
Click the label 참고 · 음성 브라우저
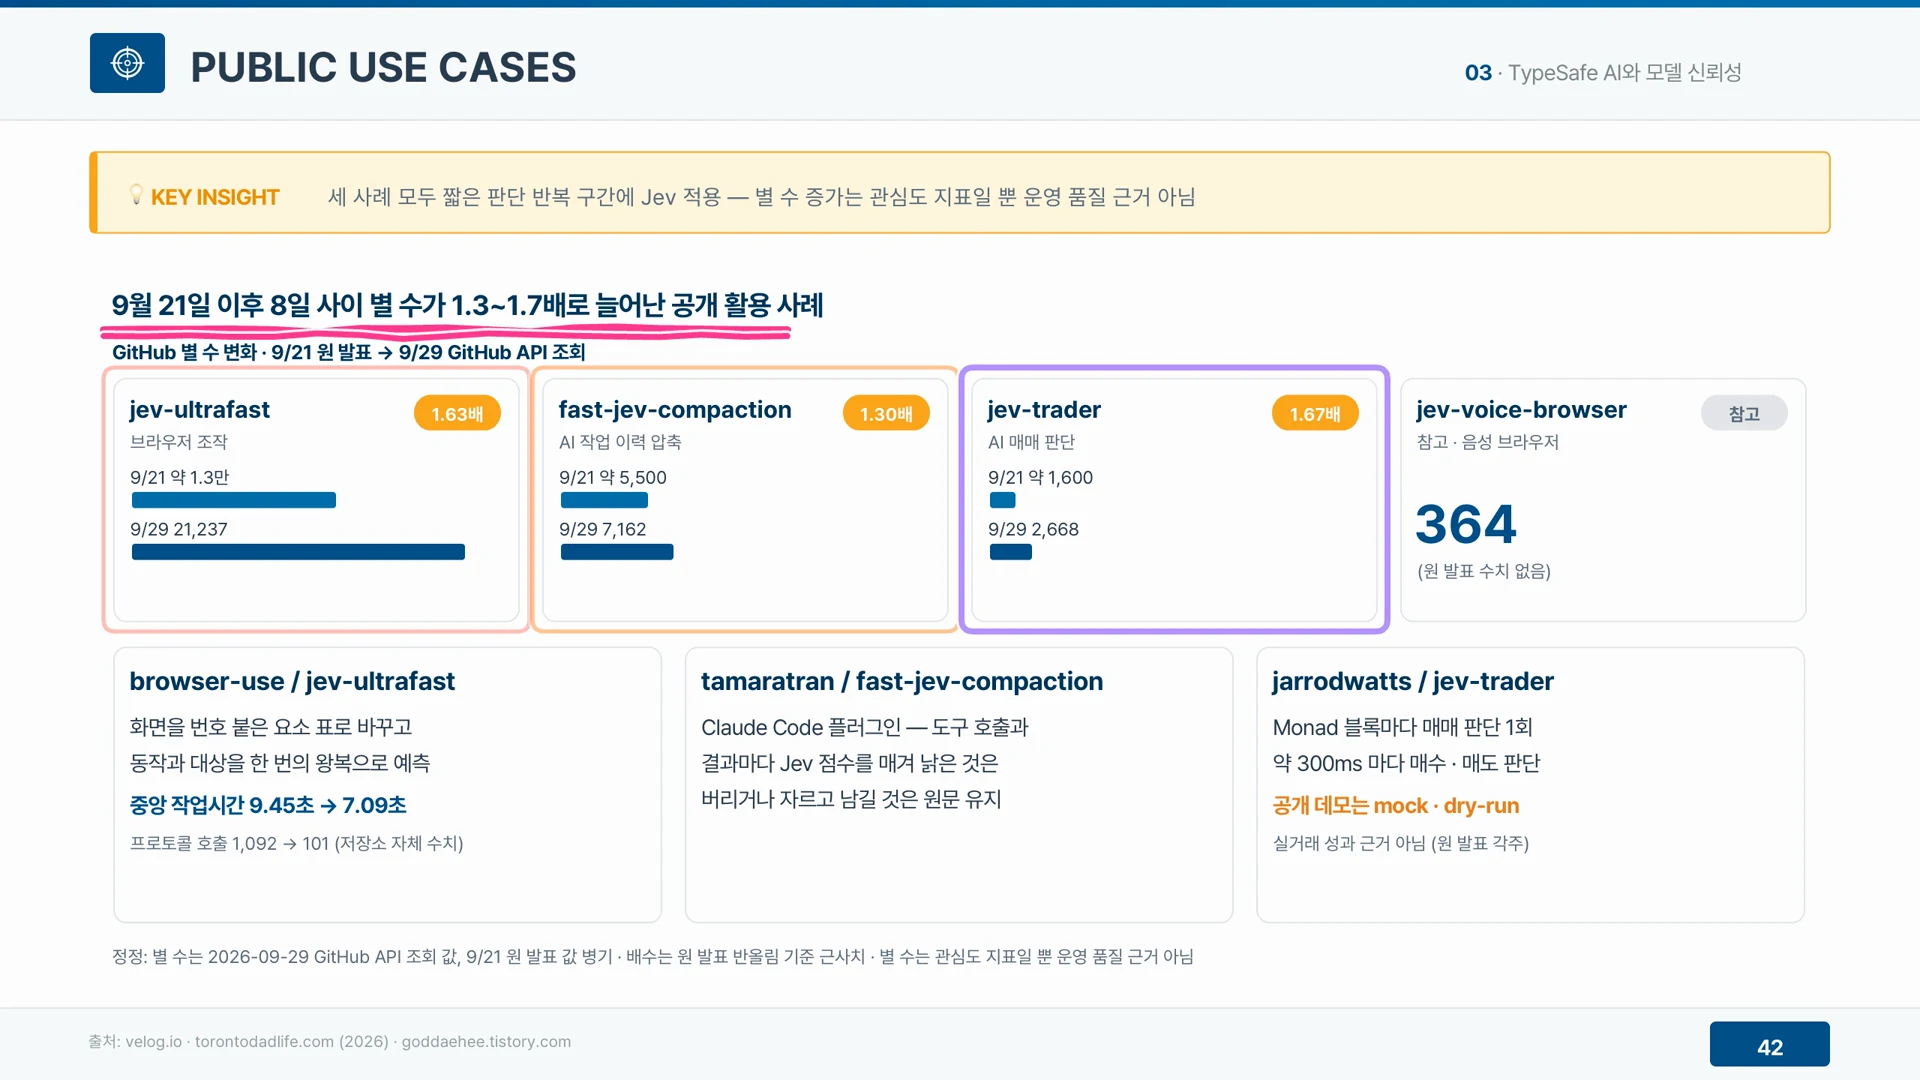pyautogui.click(x=1488, y=442)
